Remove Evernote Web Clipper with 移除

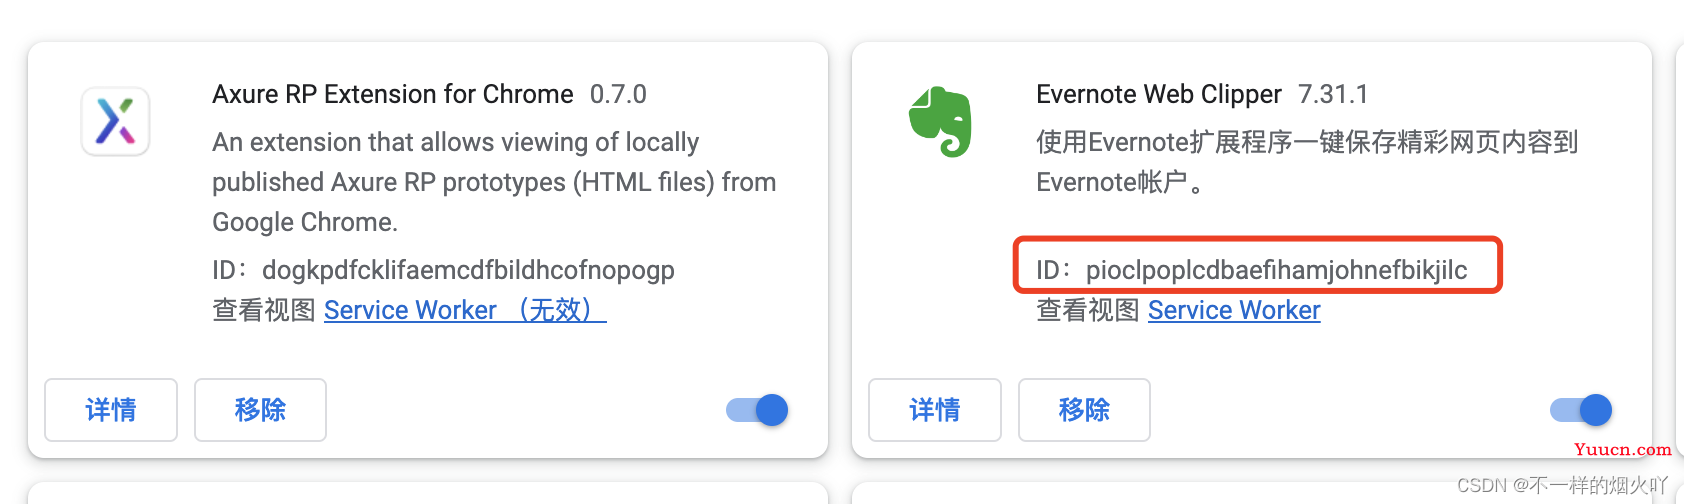[x=1084, y=410]
